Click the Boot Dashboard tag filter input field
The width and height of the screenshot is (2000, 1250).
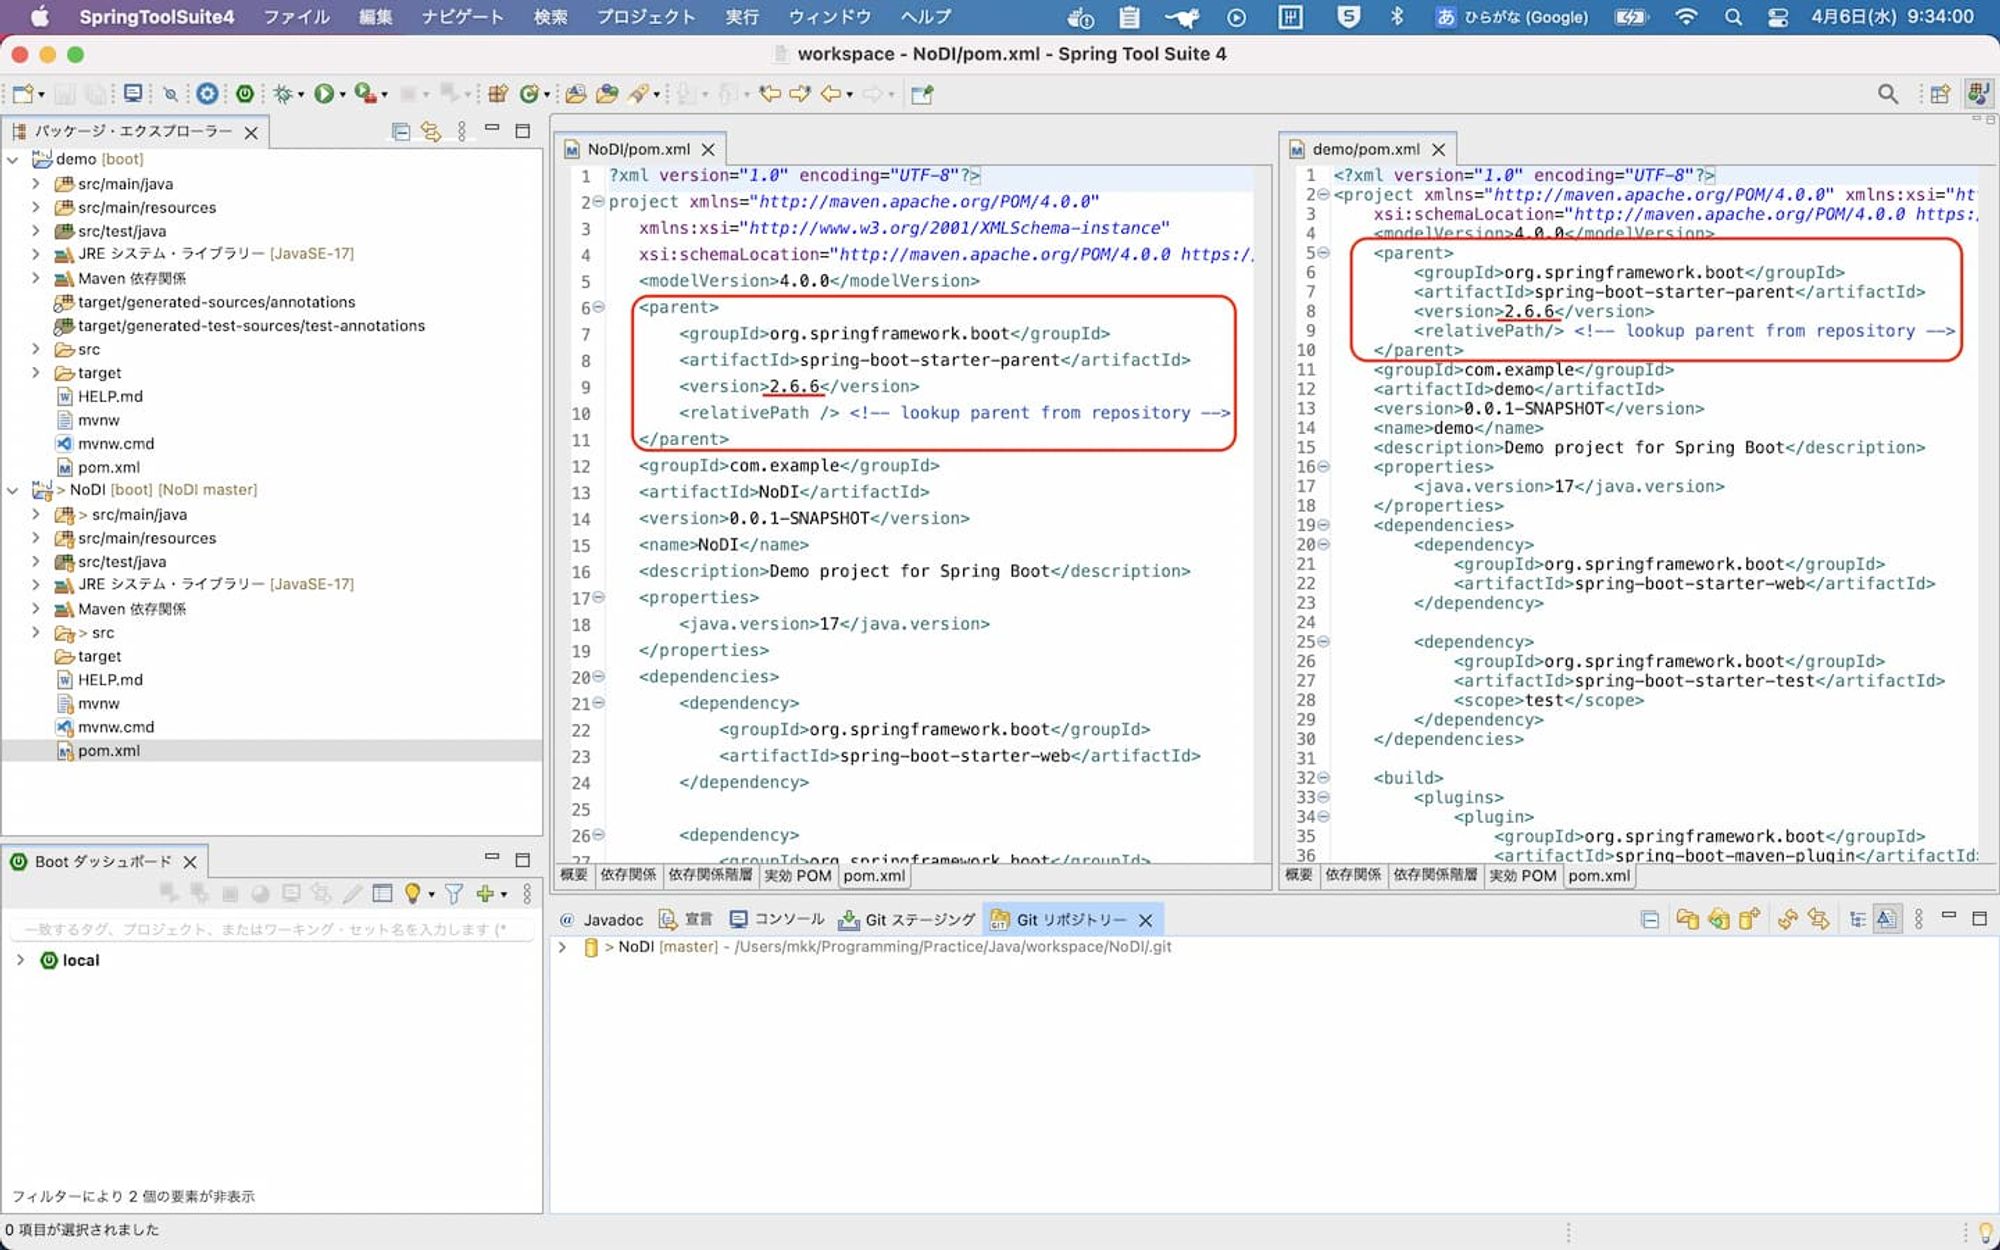coord(265,928)
